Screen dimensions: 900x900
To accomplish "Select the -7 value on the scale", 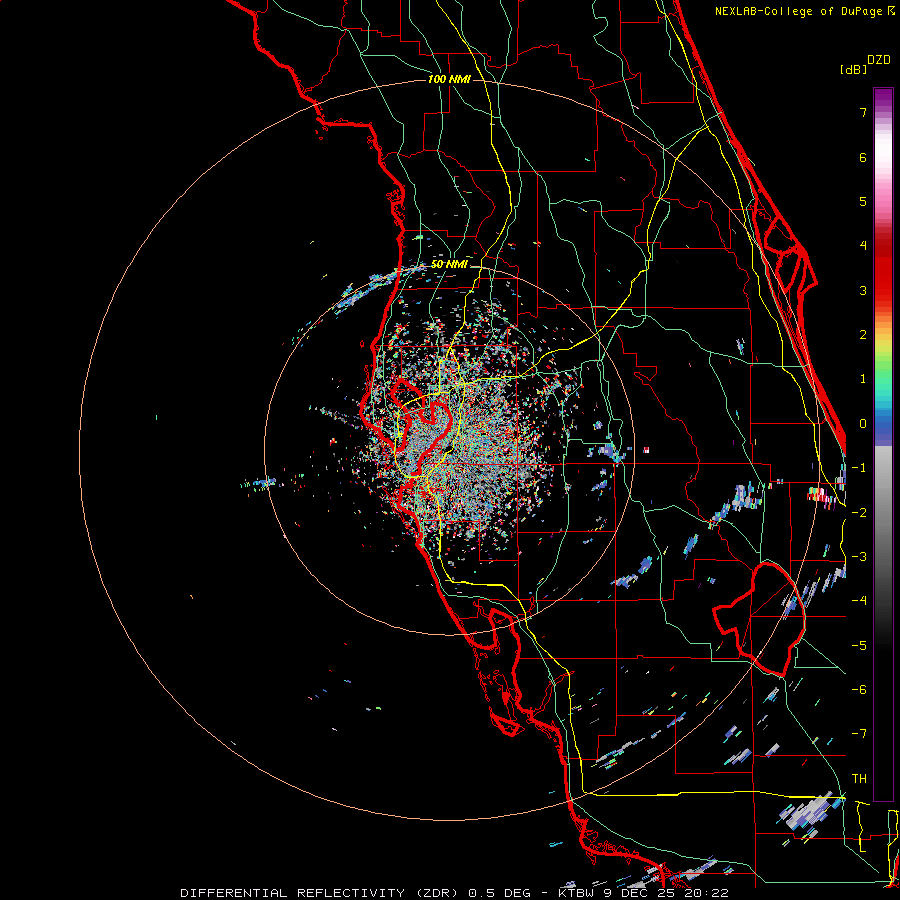I will pos(859,734).
